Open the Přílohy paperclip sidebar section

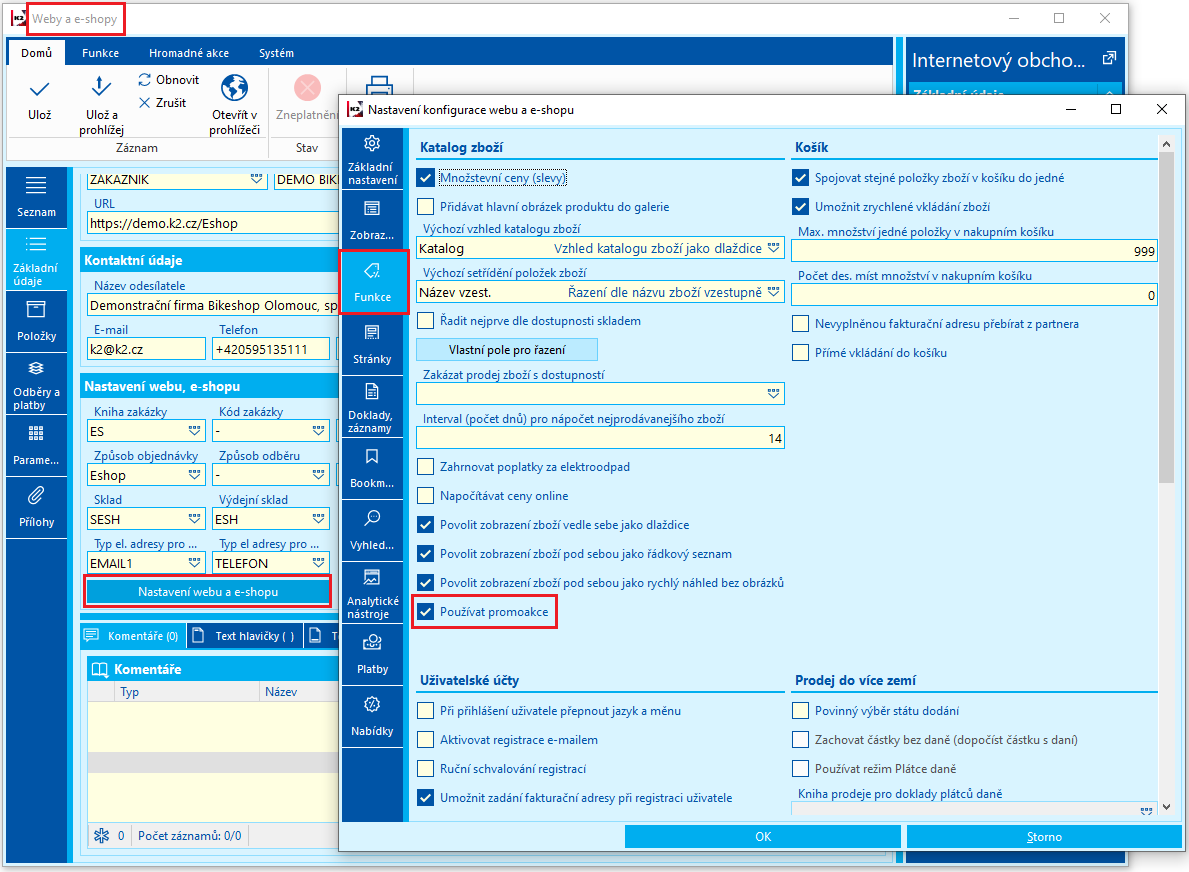(36, 507)
